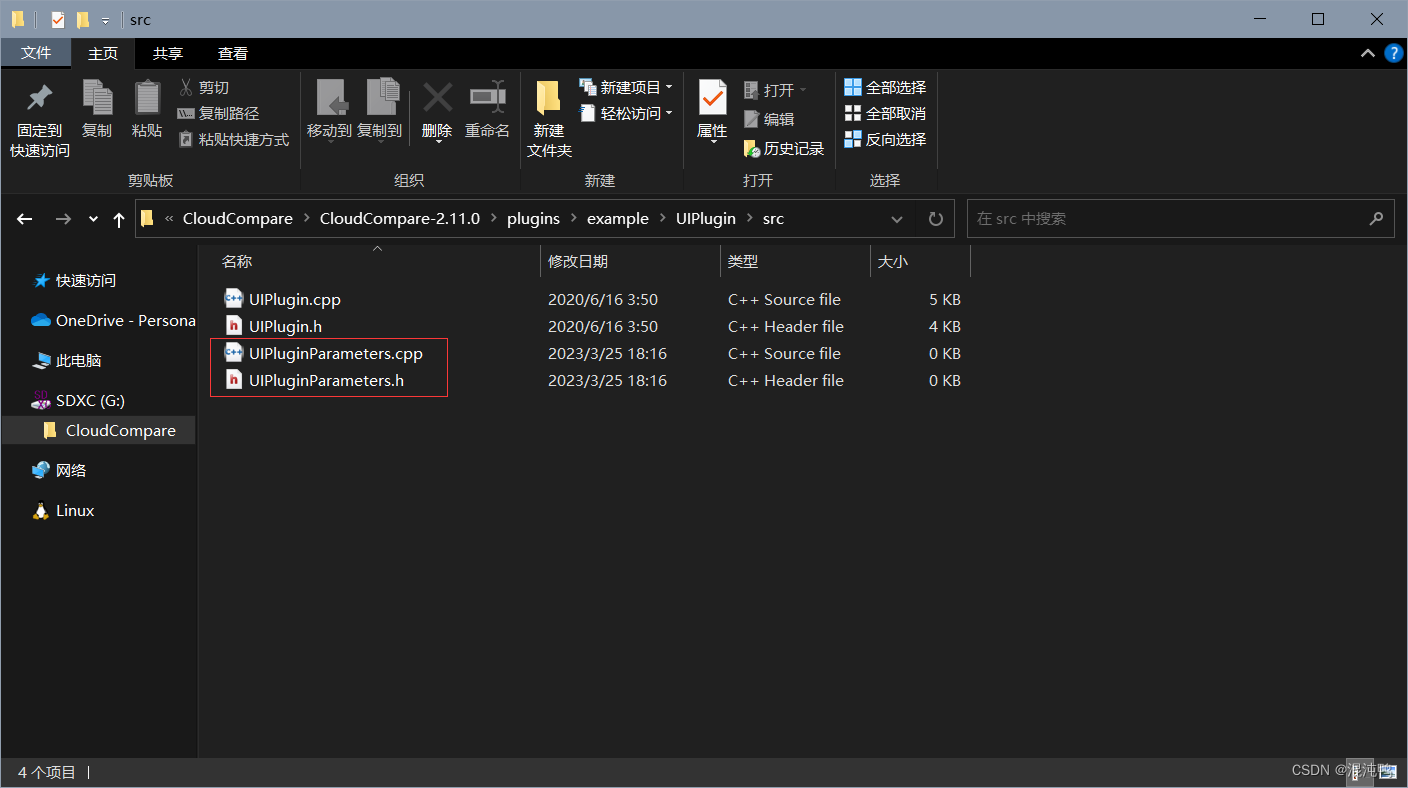Go up one folder level arrow
Screen dimensions: 1408x788
point(119,219)
